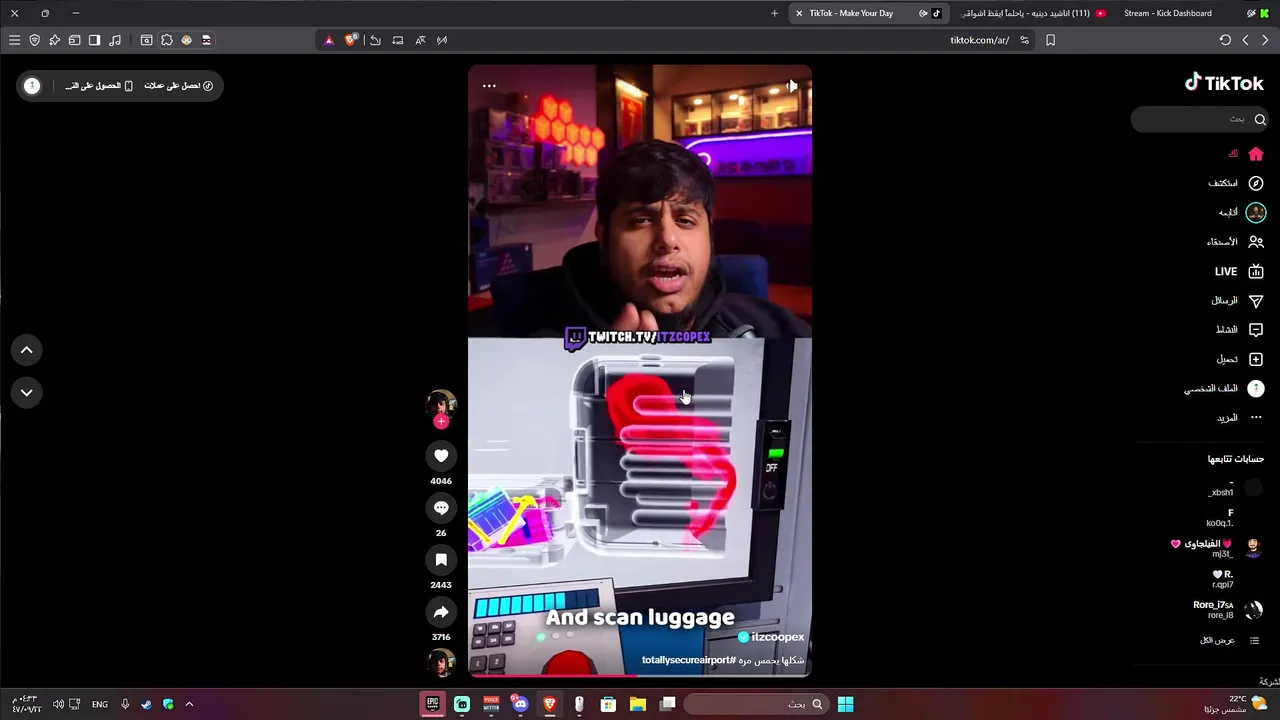
Task: Switch to YouTube tab اناشيد دينيه
Action: [1034, 13]
